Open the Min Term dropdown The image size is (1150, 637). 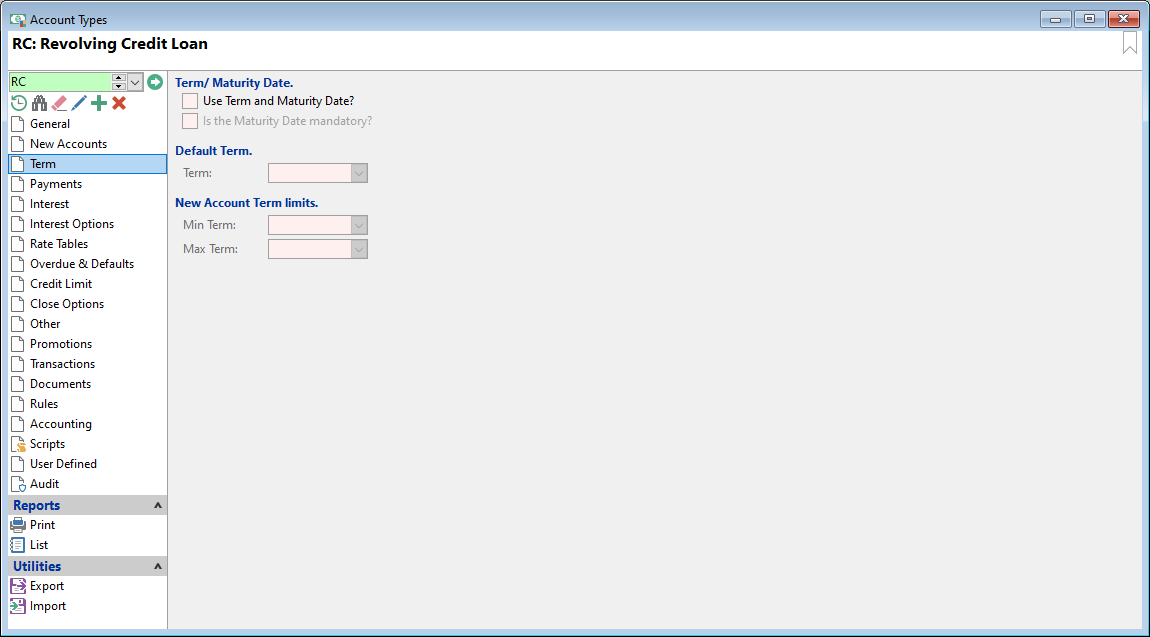[359, 225]
